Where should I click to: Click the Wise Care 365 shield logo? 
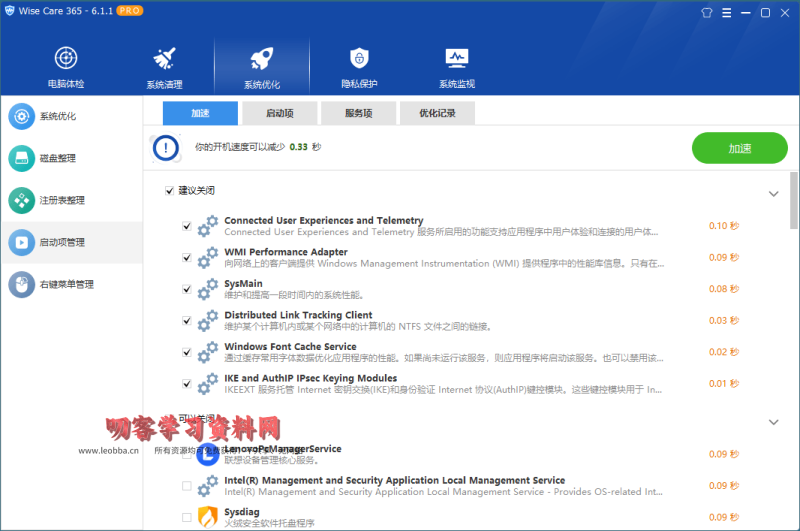coord(9,11)
